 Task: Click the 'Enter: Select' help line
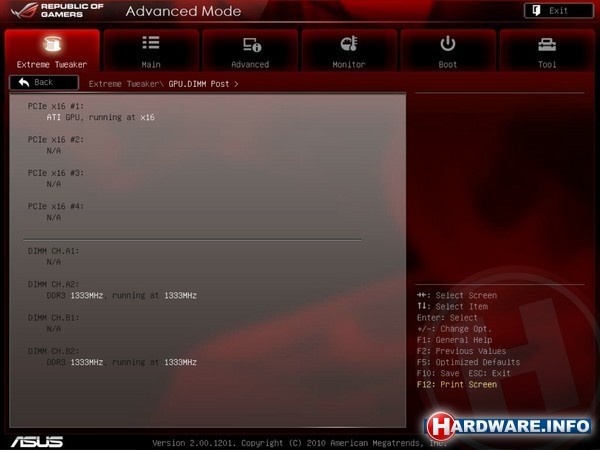pos(447,318)
